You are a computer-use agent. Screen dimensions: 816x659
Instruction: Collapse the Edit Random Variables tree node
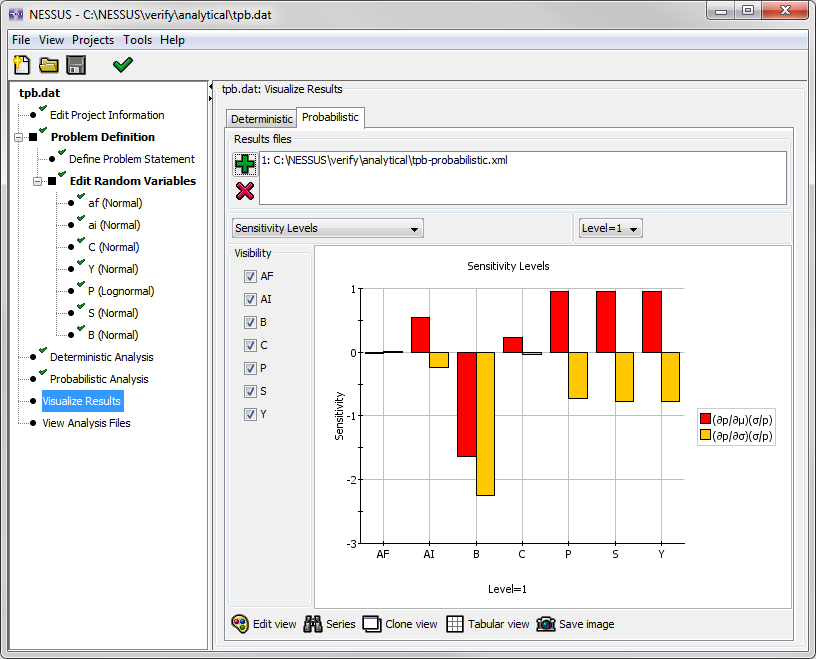click(38, 181)
